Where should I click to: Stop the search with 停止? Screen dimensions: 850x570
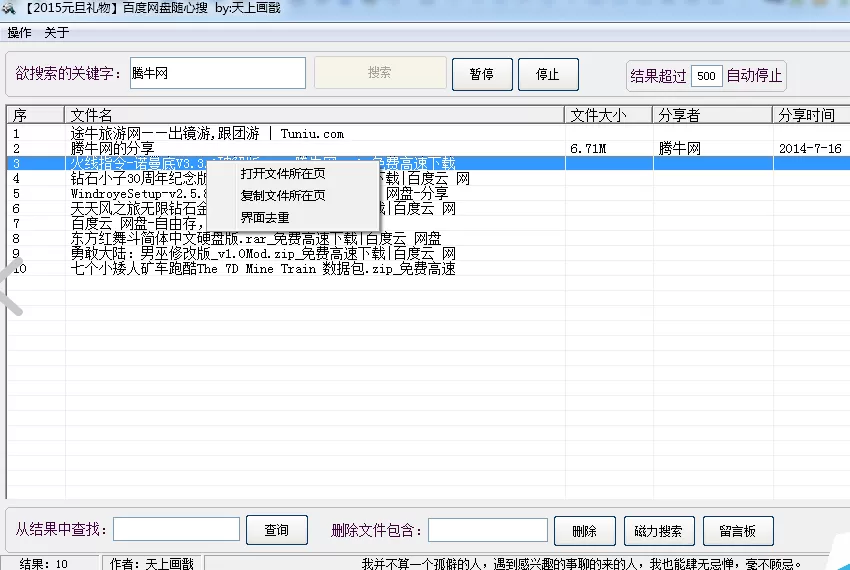pos(548,74)
